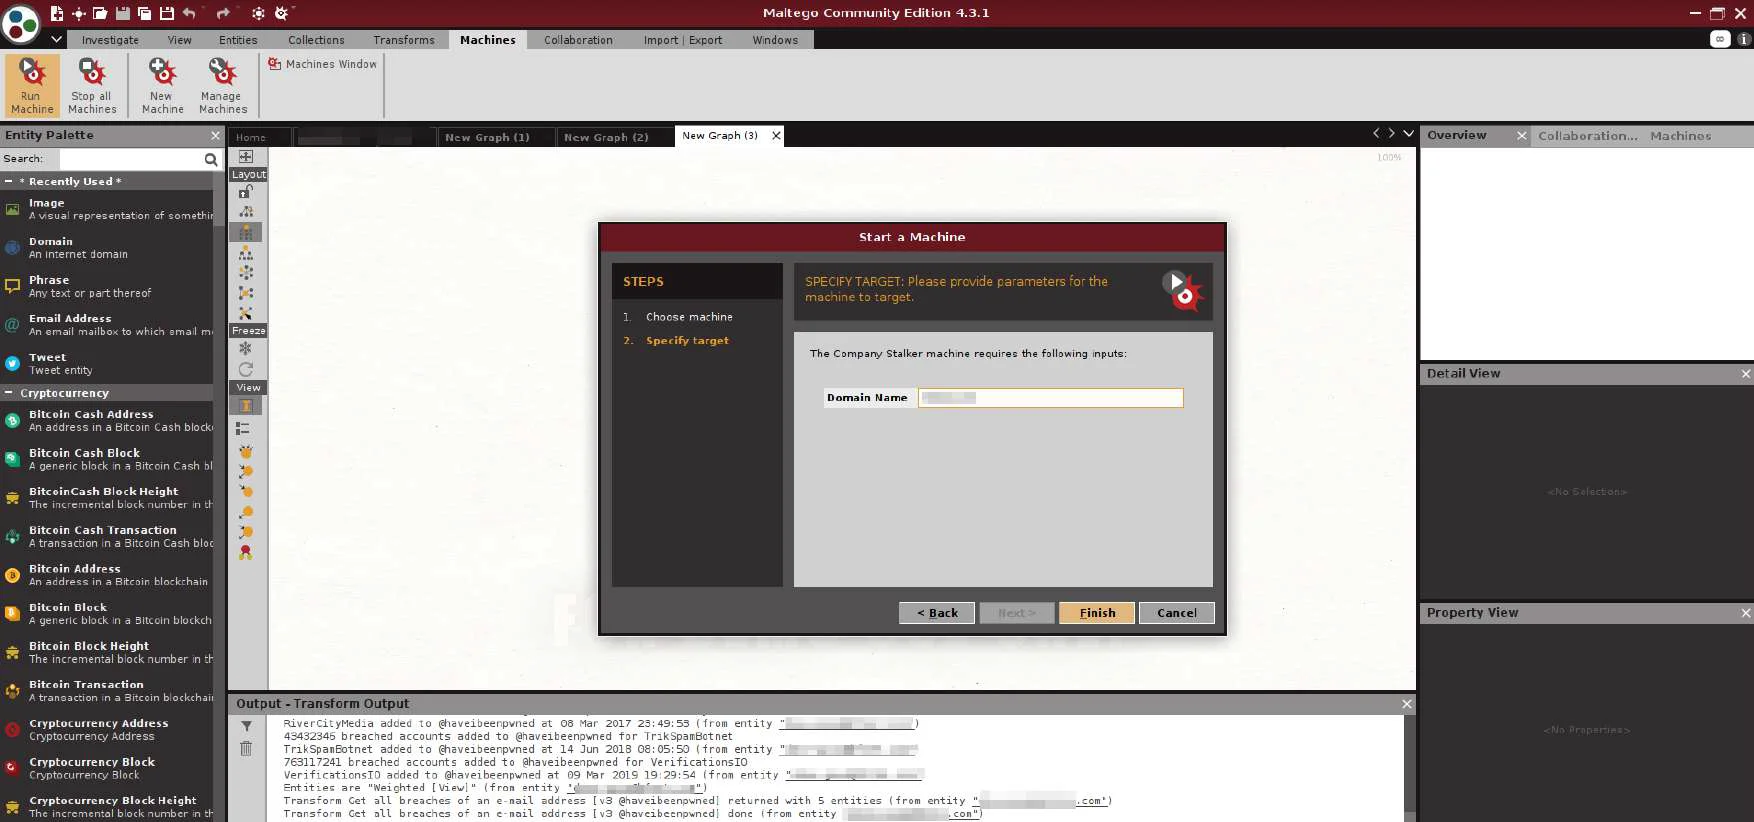The width and height of the screenshot is (1754, 822).
Task: Open the Entities ribbon tab
Action: pos(238,40)
